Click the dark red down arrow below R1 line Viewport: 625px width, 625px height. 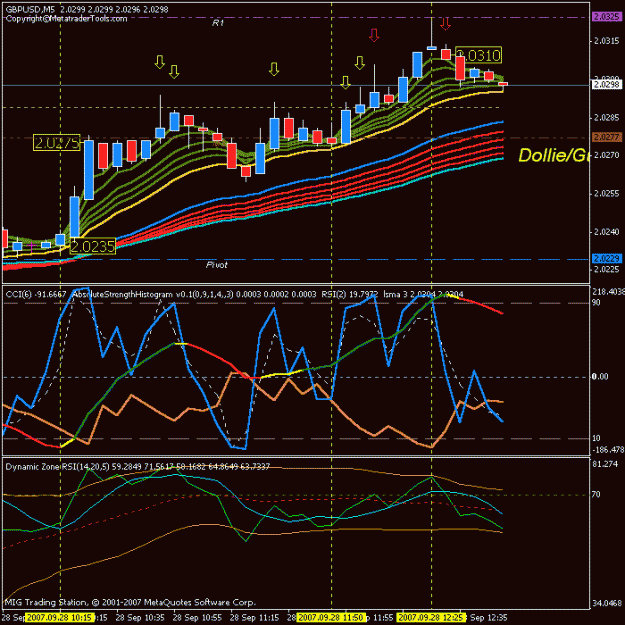[x=373, y=35]
